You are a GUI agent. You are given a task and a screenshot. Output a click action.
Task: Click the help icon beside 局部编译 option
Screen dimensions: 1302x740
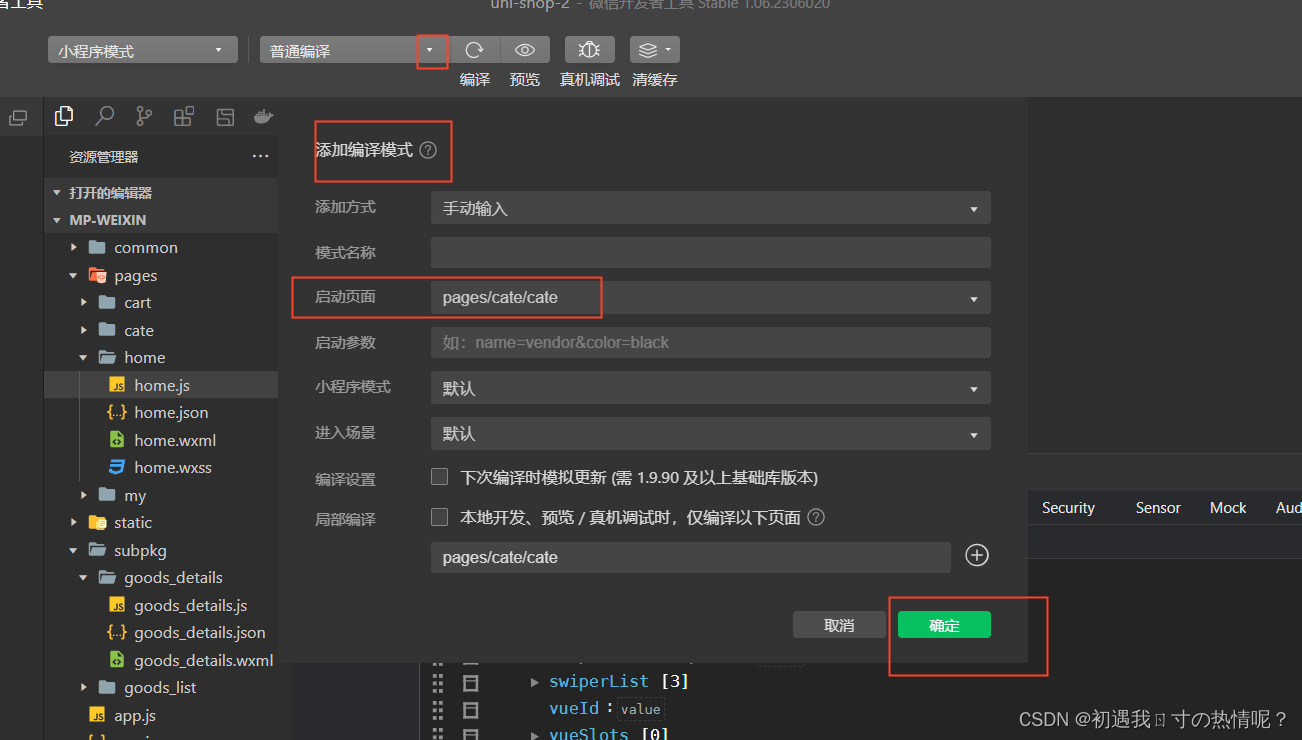click(x=816, y=517)
